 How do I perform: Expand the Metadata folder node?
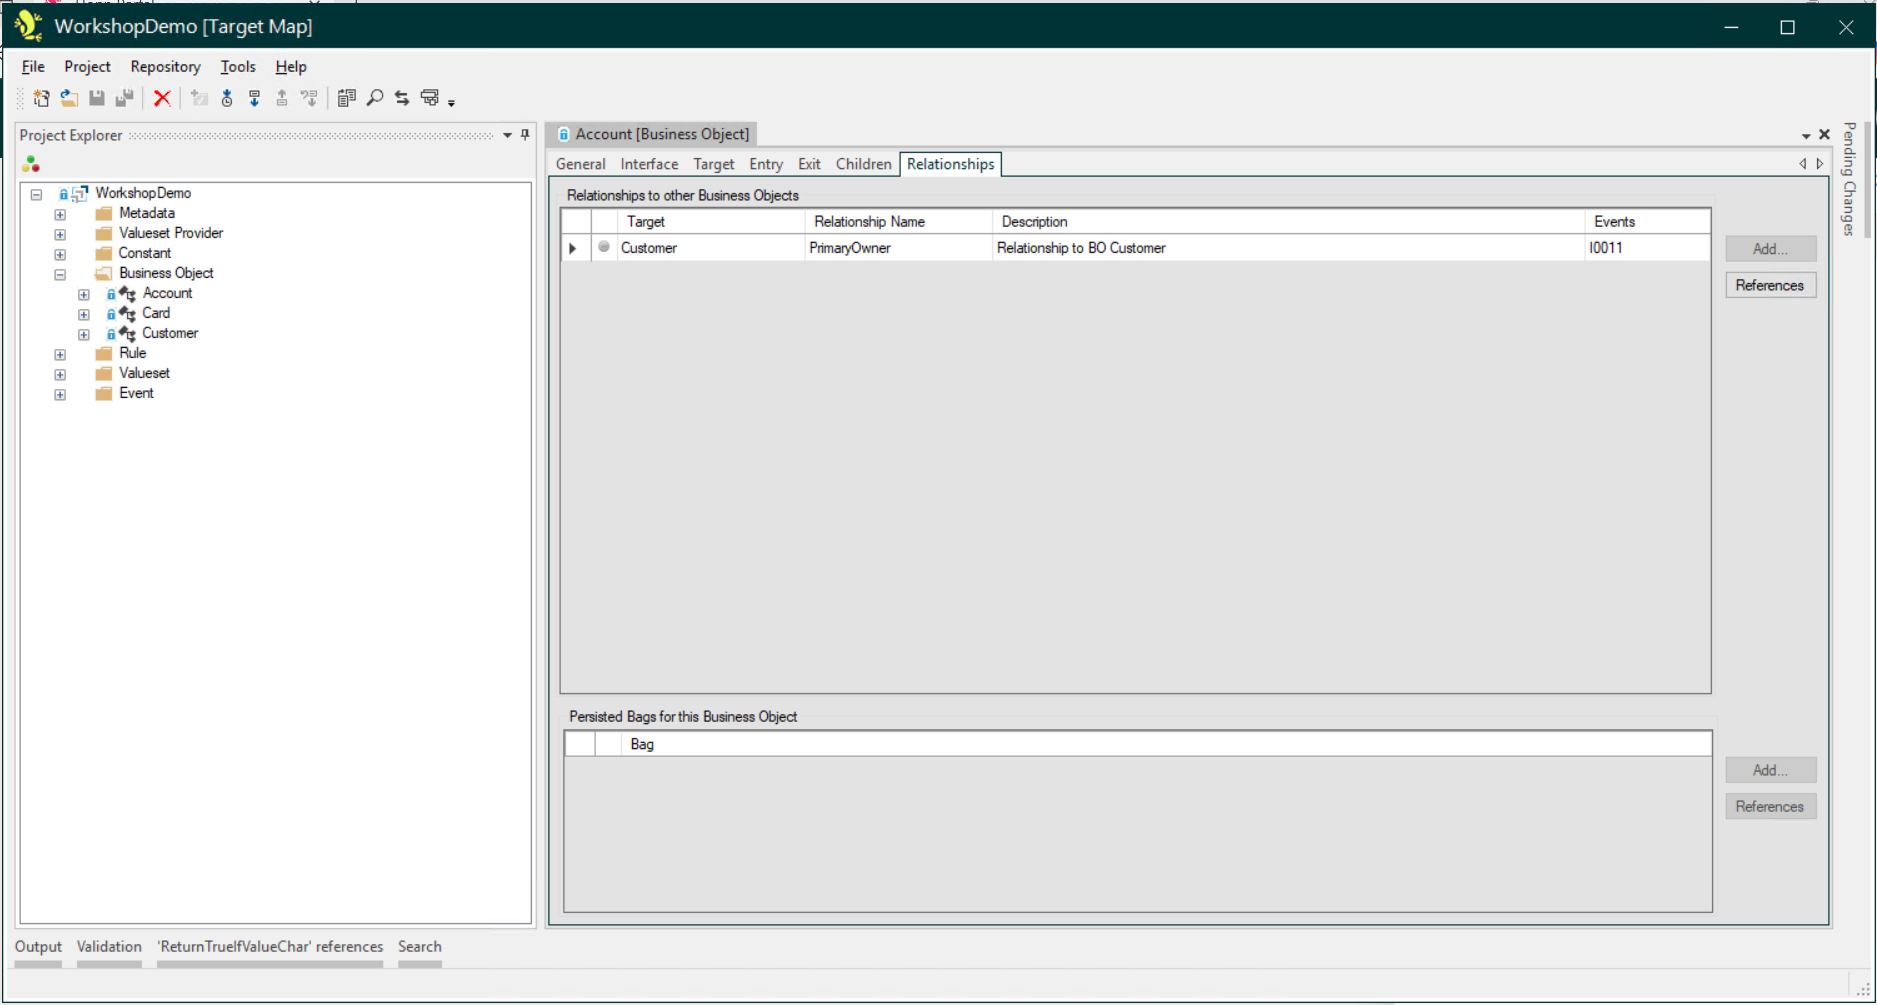coord(60,214)
